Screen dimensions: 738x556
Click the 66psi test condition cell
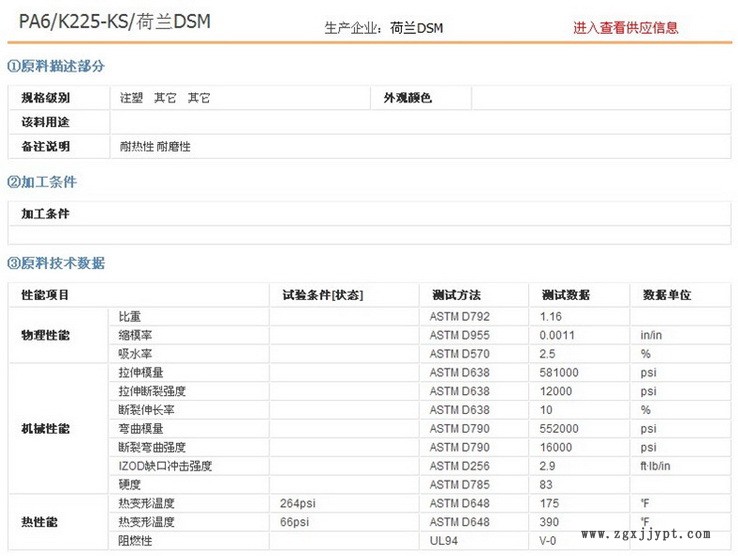(x=344, y=522)
